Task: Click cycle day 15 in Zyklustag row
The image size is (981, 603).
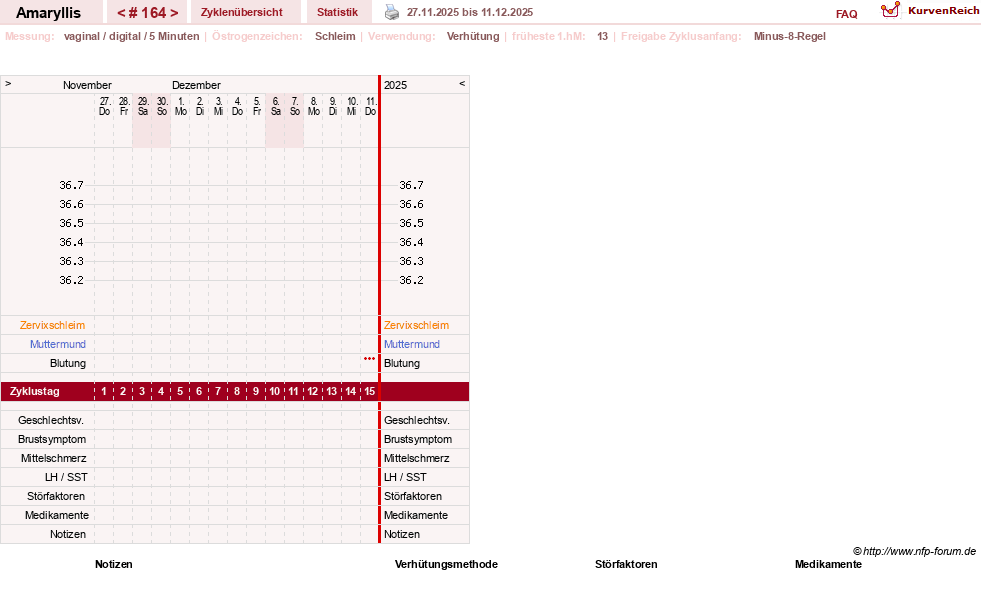Action: [x=370, y=392]
